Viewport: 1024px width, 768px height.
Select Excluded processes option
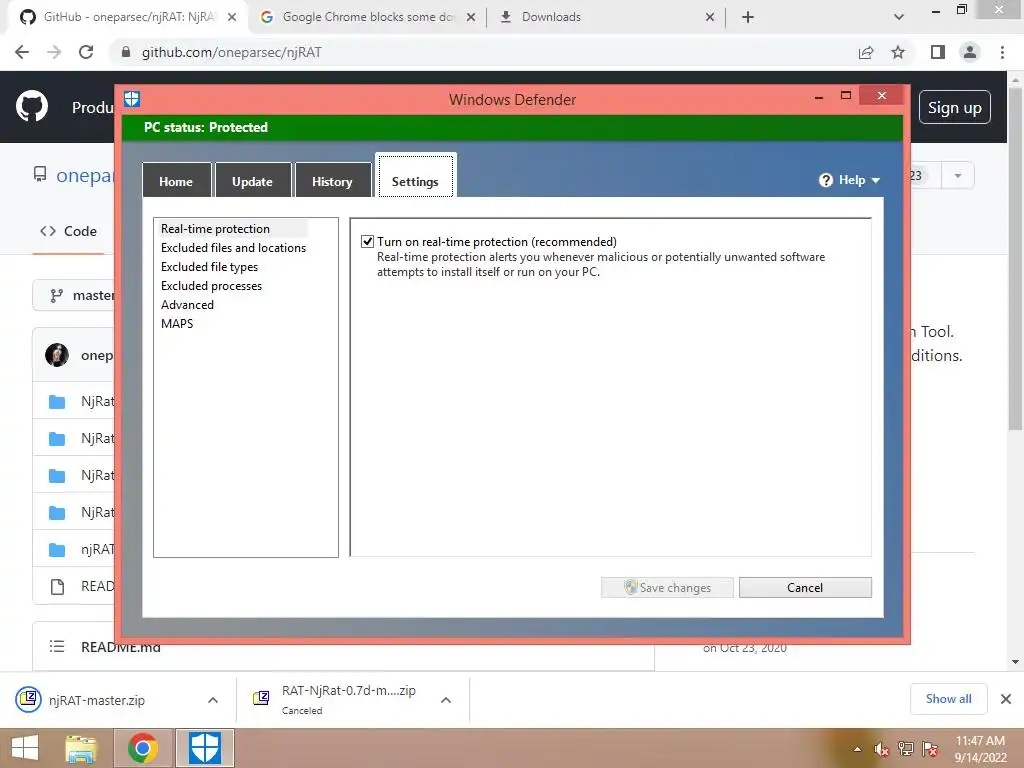[x=212, y=285]
